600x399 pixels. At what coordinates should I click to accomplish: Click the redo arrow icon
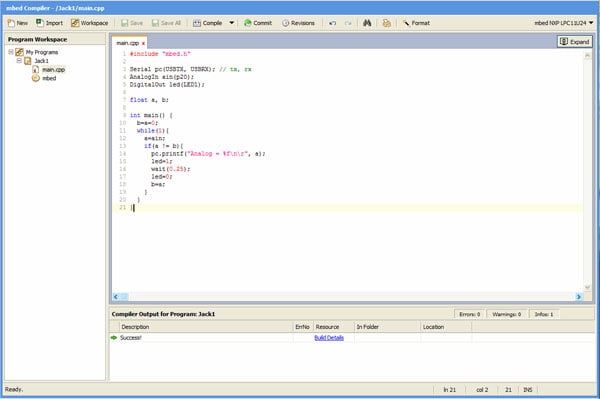[348, 23]
